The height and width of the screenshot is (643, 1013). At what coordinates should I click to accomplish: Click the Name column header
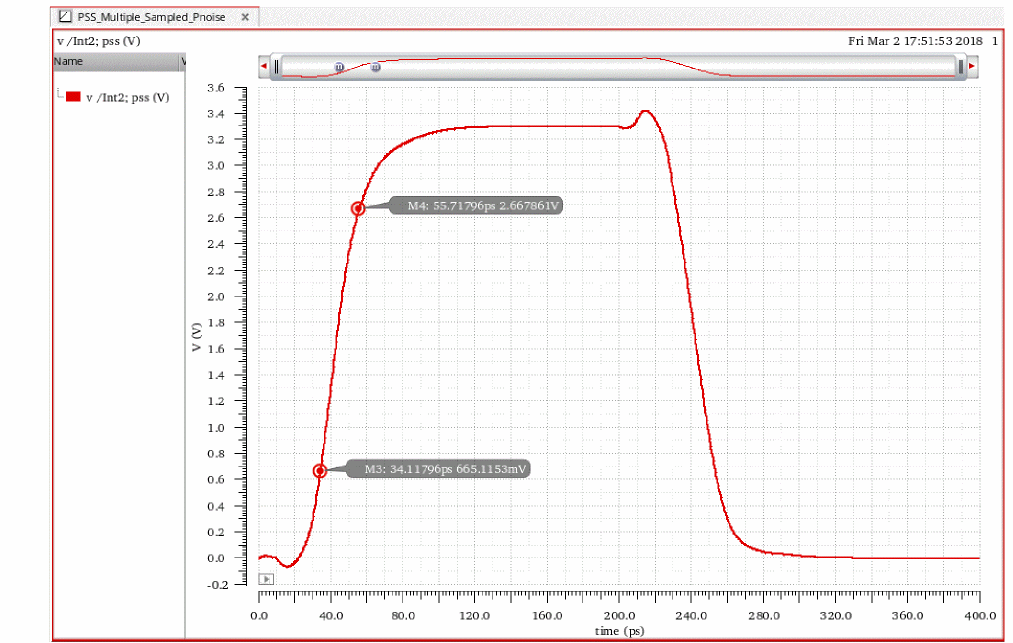(68, 62)
